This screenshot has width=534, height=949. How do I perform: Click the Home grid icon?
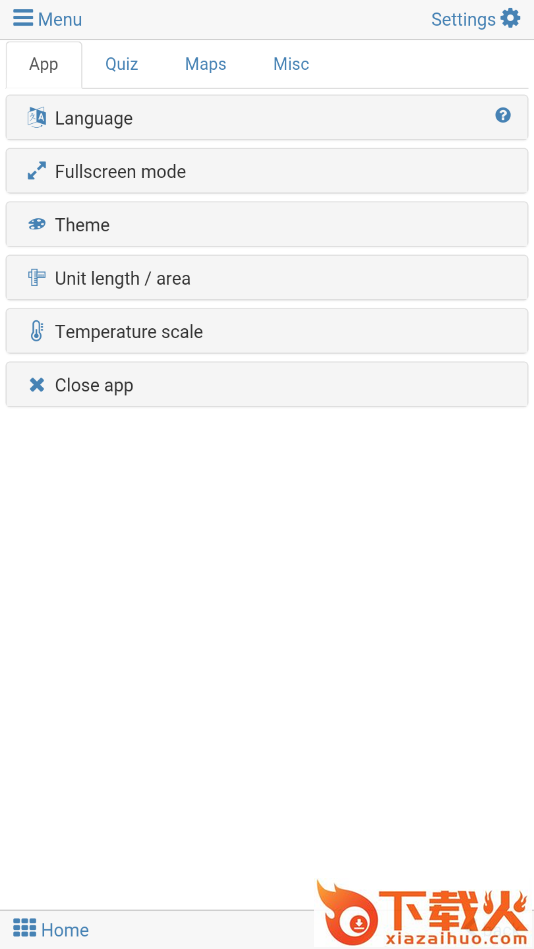pyautogui.click(x=25, y=928)
